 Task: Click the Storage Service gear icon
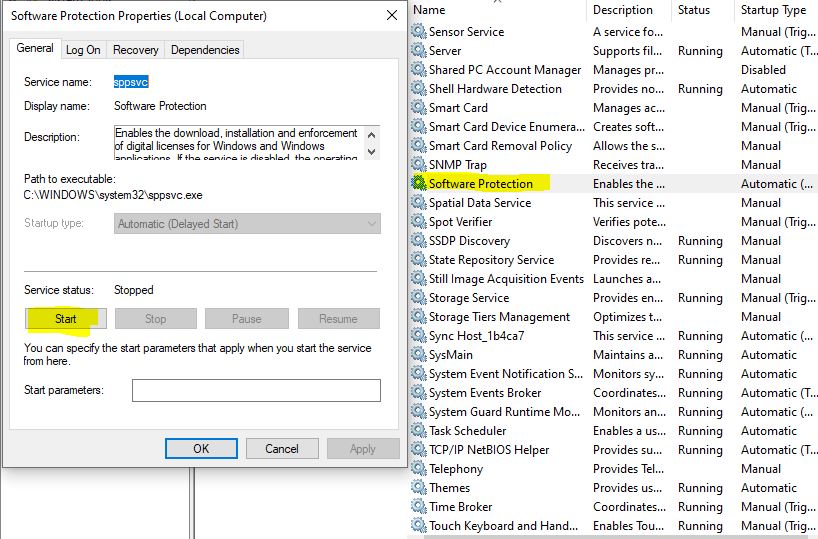point(419,297)
